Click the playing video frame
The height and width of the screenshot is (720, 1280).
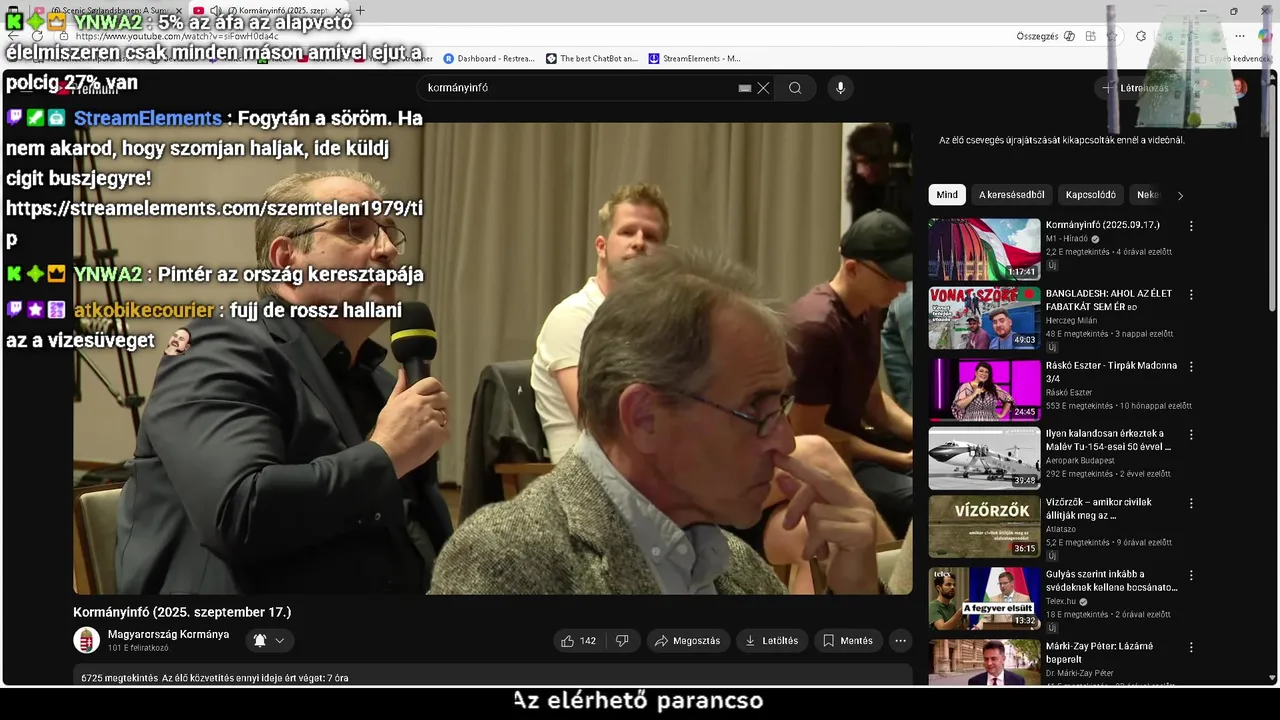[493, 358]
